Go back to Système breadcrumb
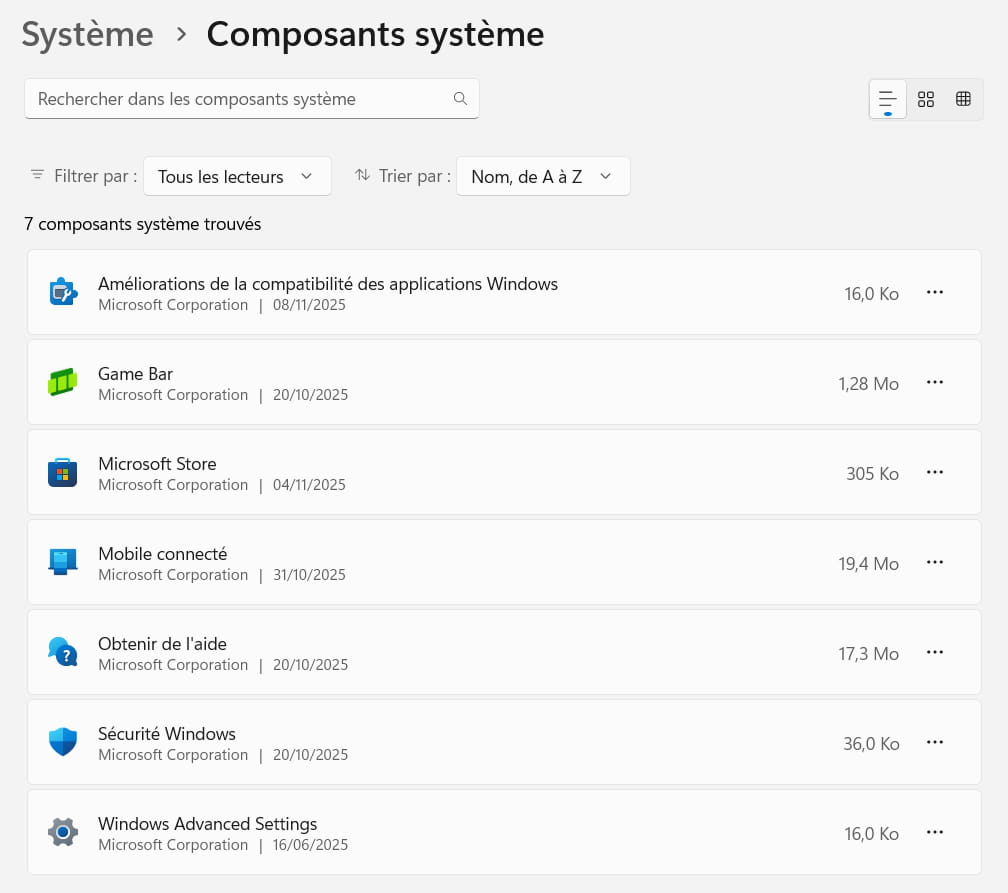 tap(87, 34)
